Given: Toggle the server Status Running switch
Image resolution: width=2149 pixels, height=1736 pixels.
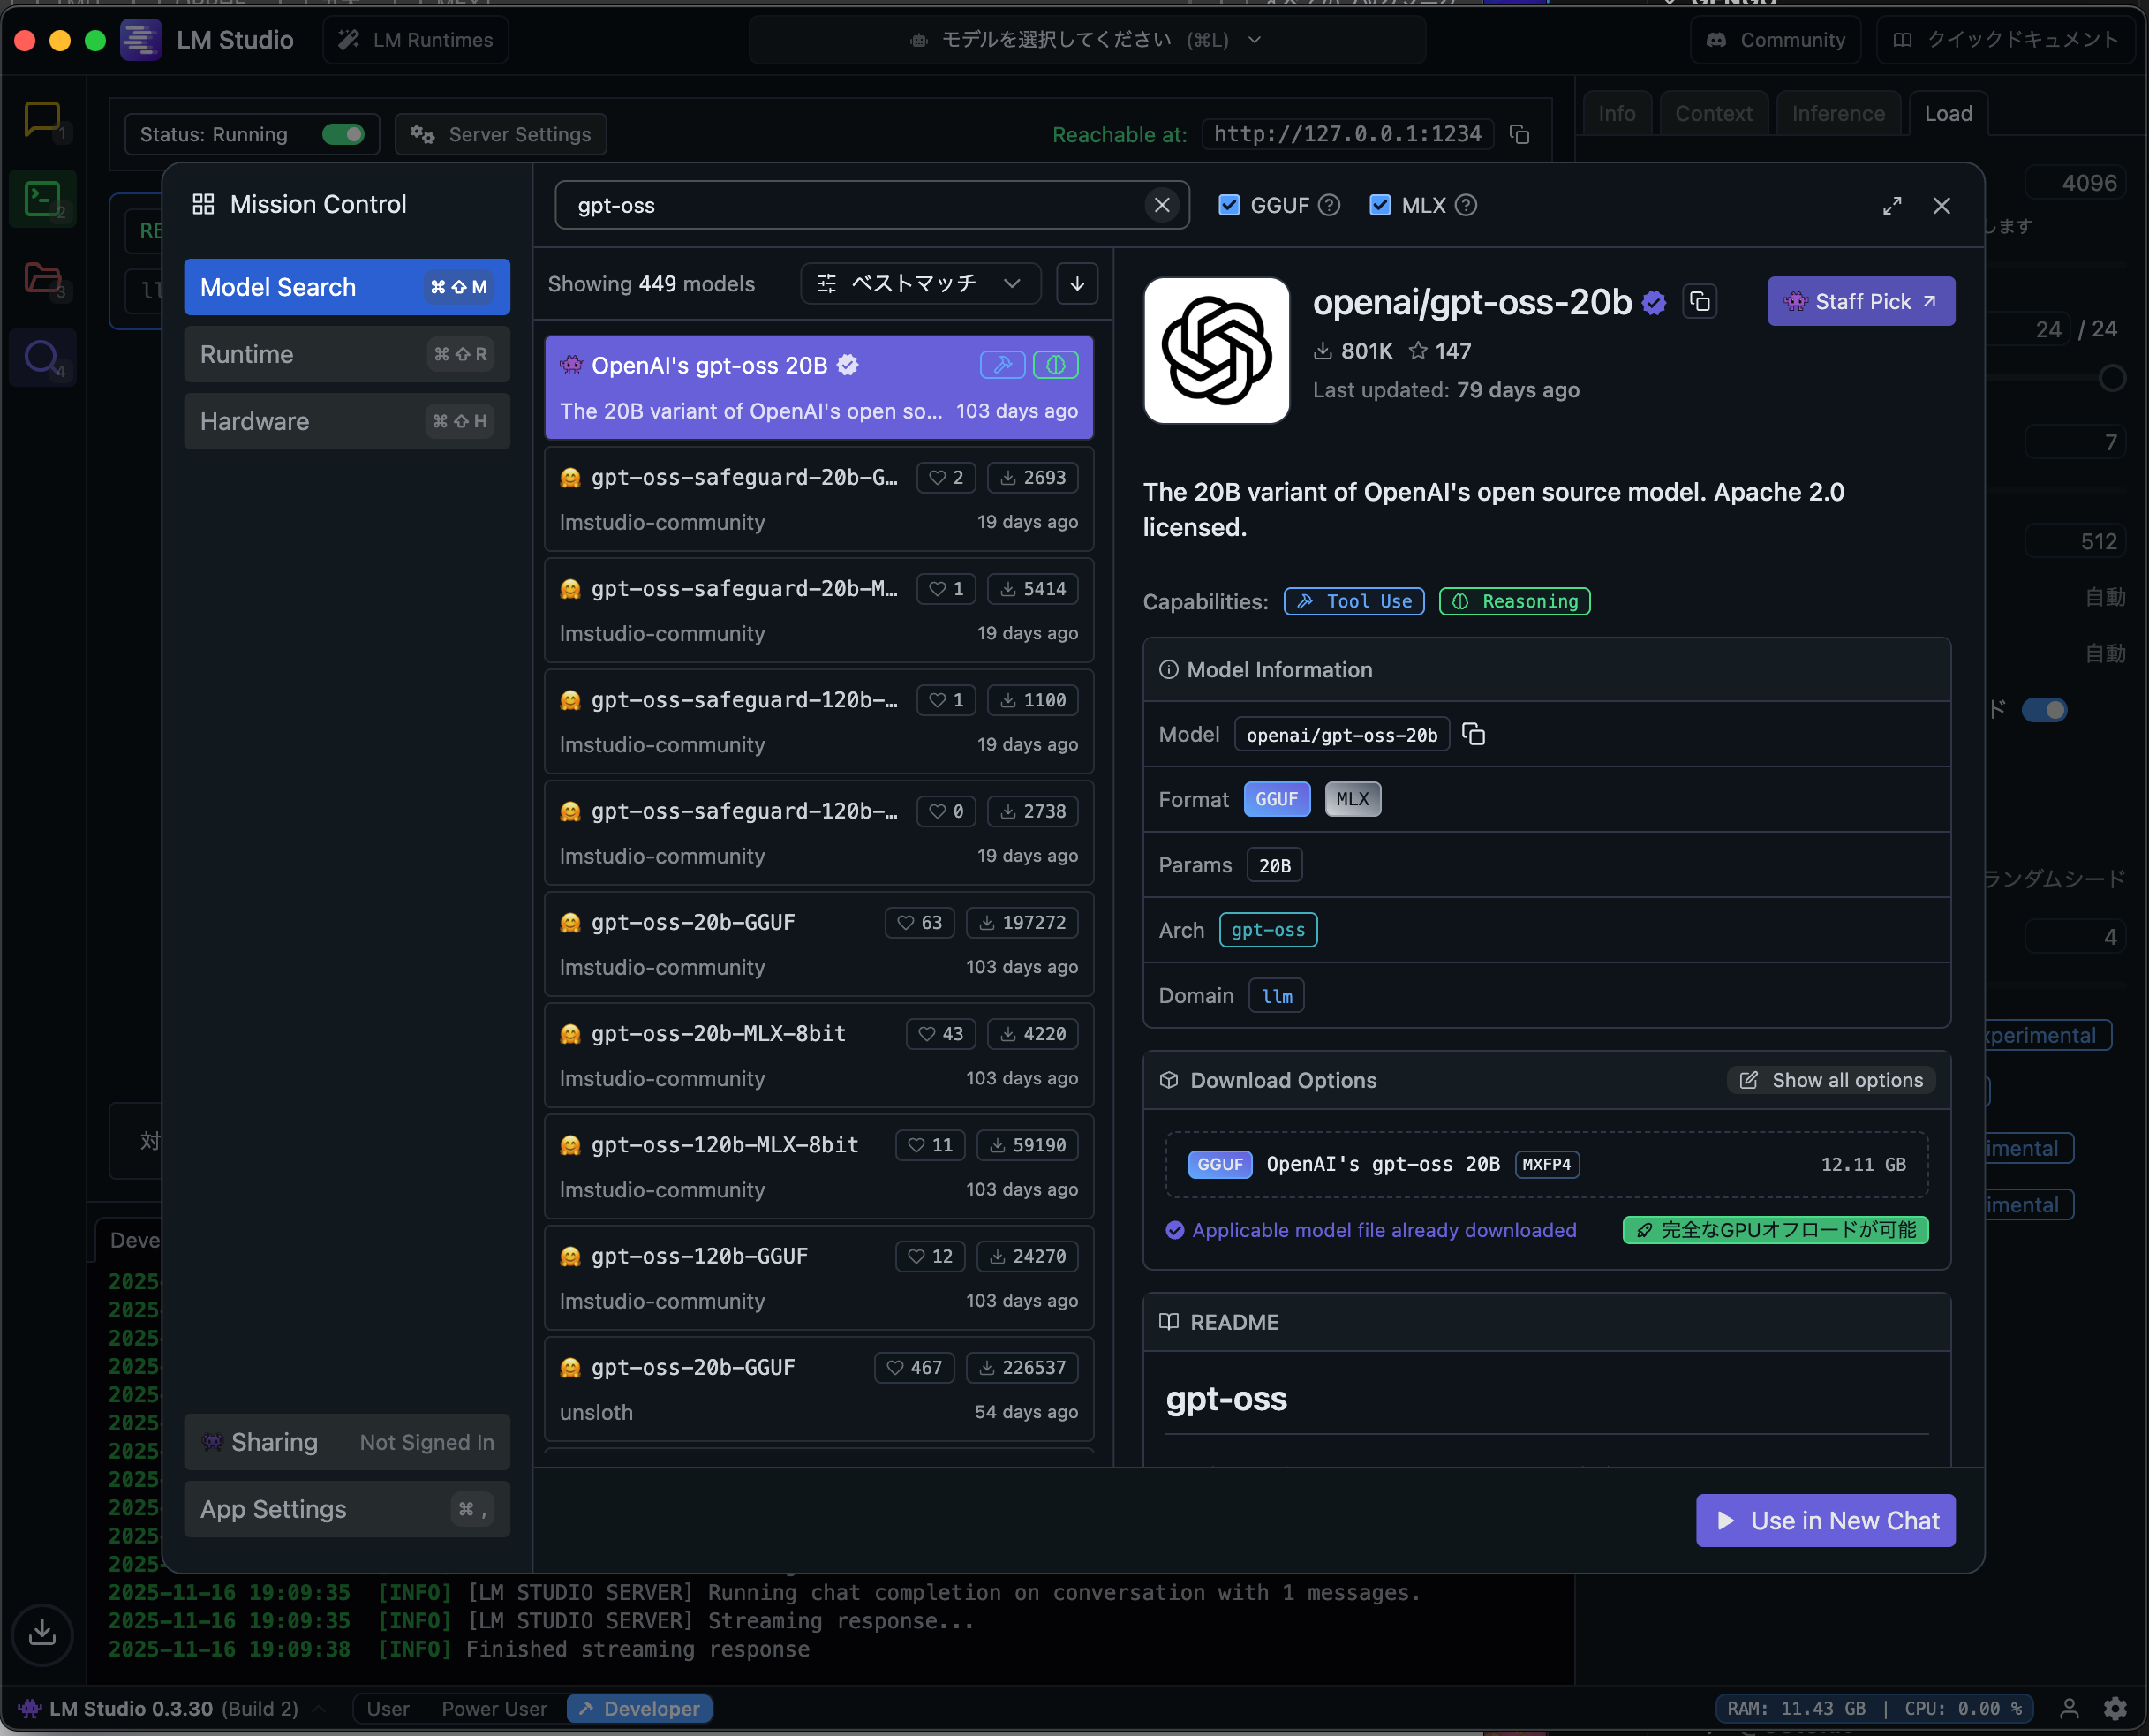Looking at the screenshot, I should 344,134.
